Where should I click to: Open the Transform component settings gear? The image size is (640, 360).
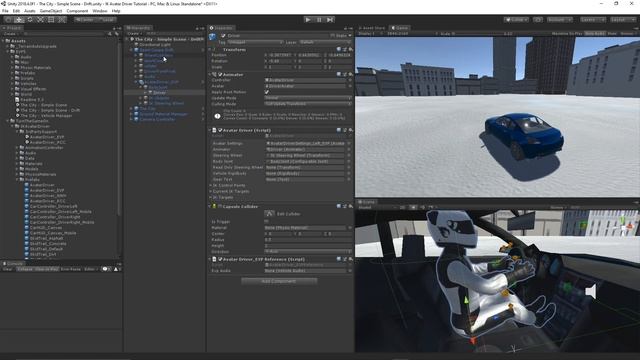[350, 49]
